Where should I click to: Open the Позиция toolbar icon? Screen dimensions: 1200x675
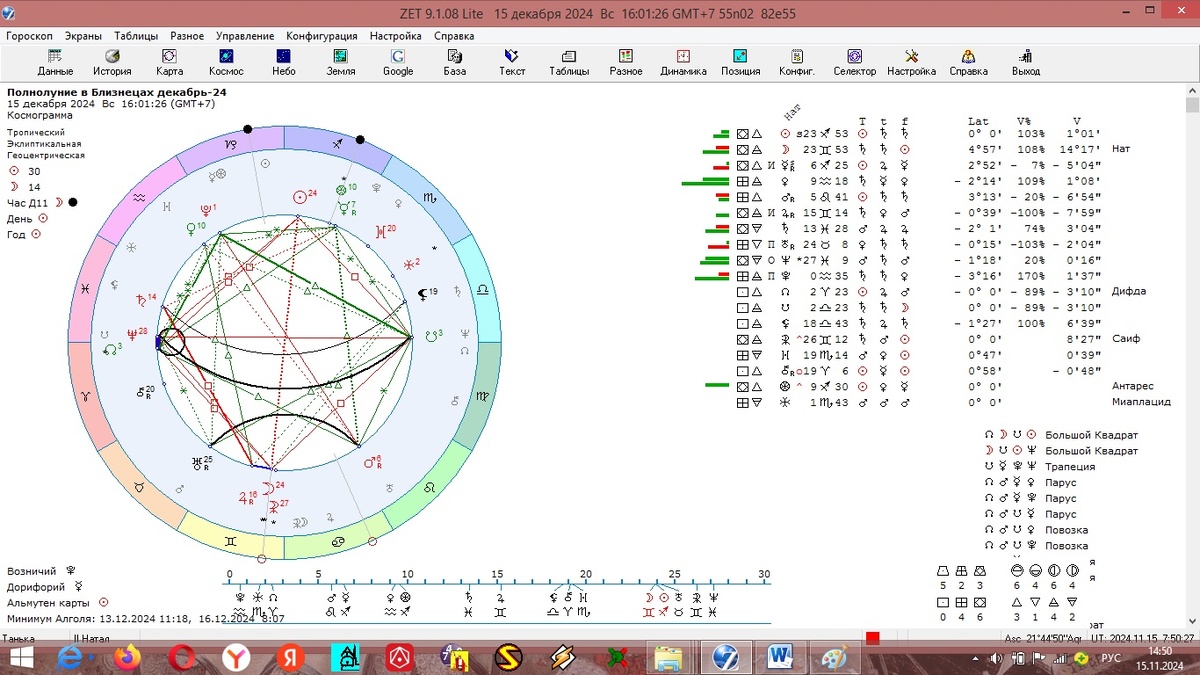pos(740,62)
